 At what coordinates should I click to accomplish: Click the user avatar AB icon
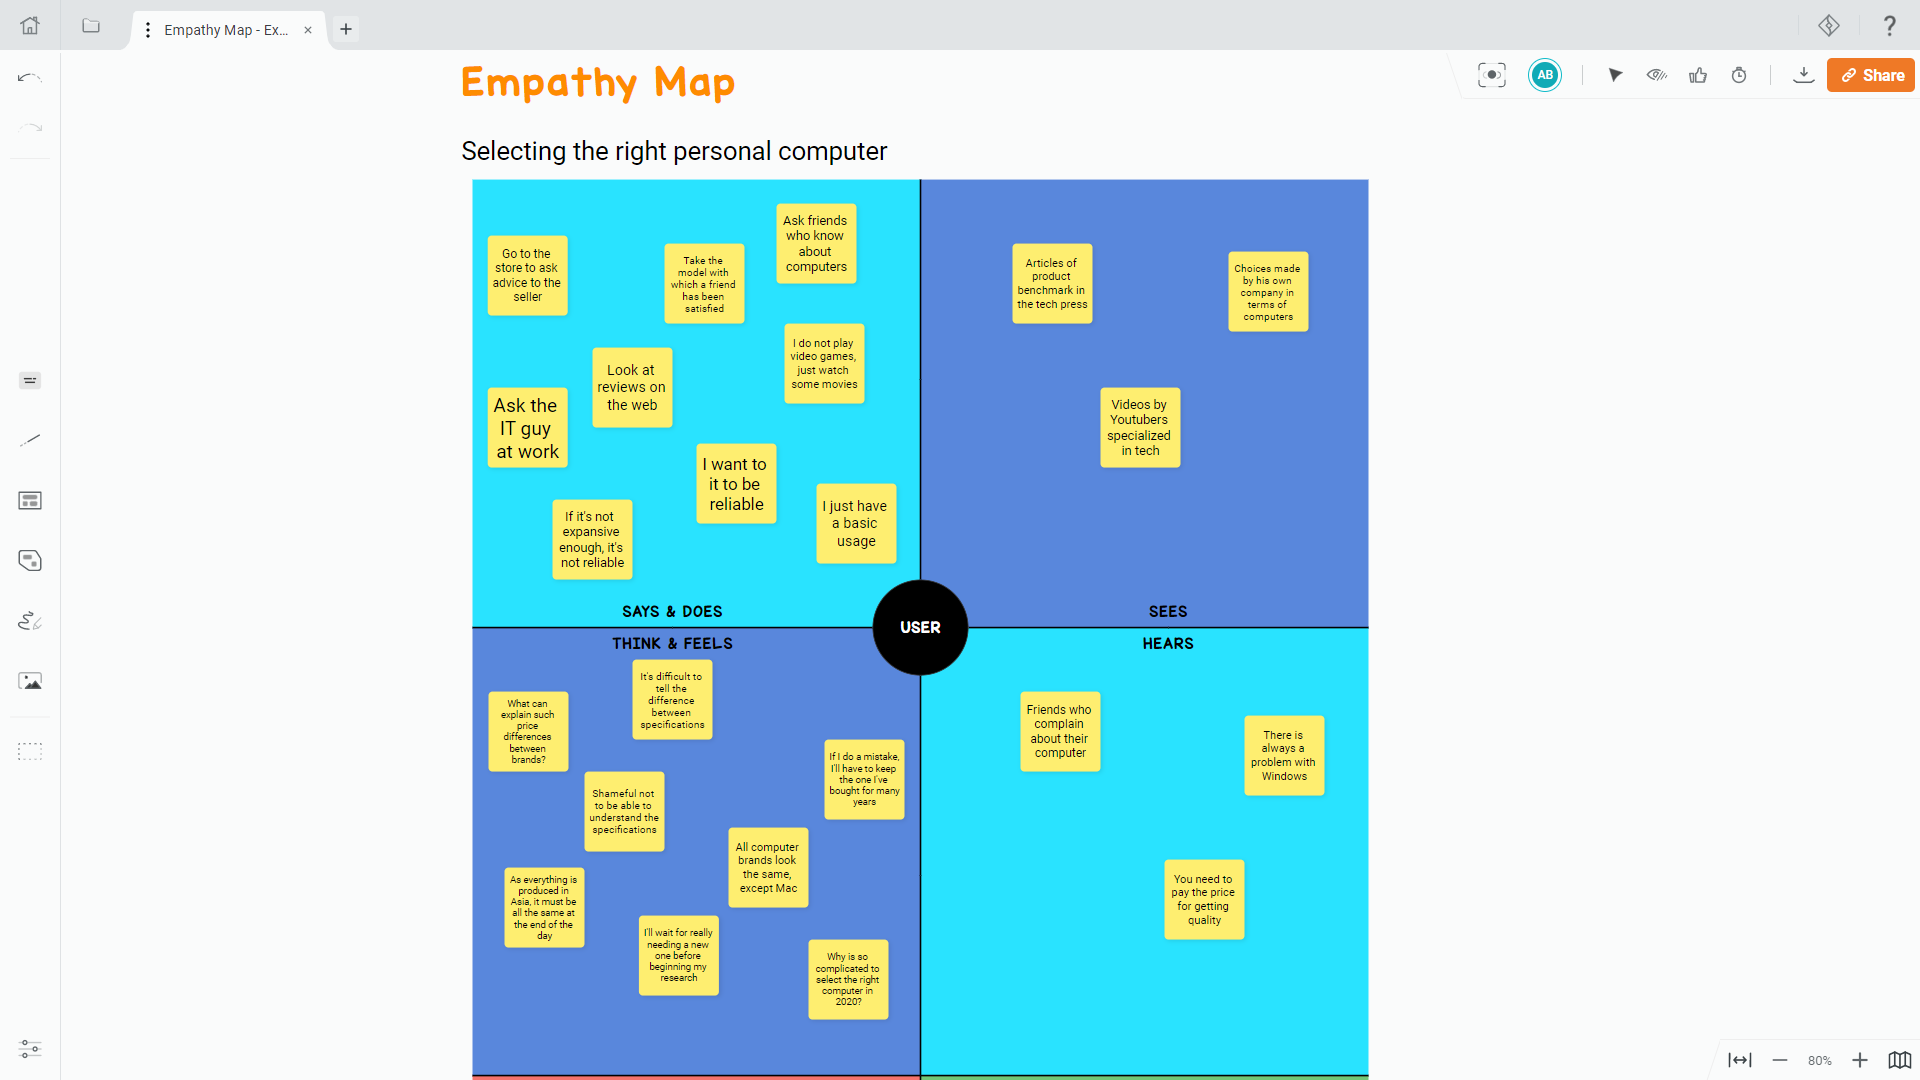coord(1545,75)
